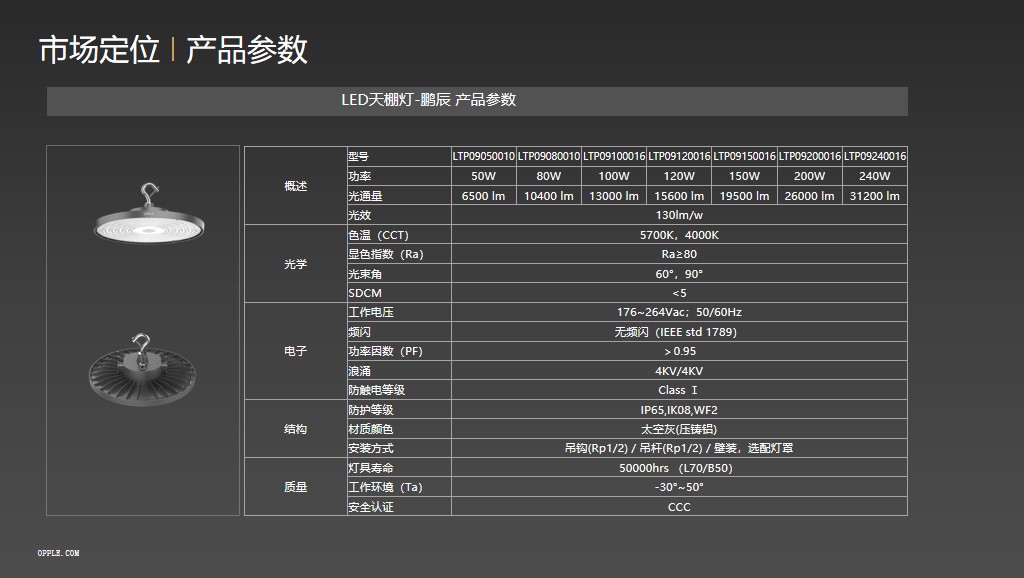Screen dimensions: 1024x578
Task: Click the '120W' power cell
Action: 679,176
